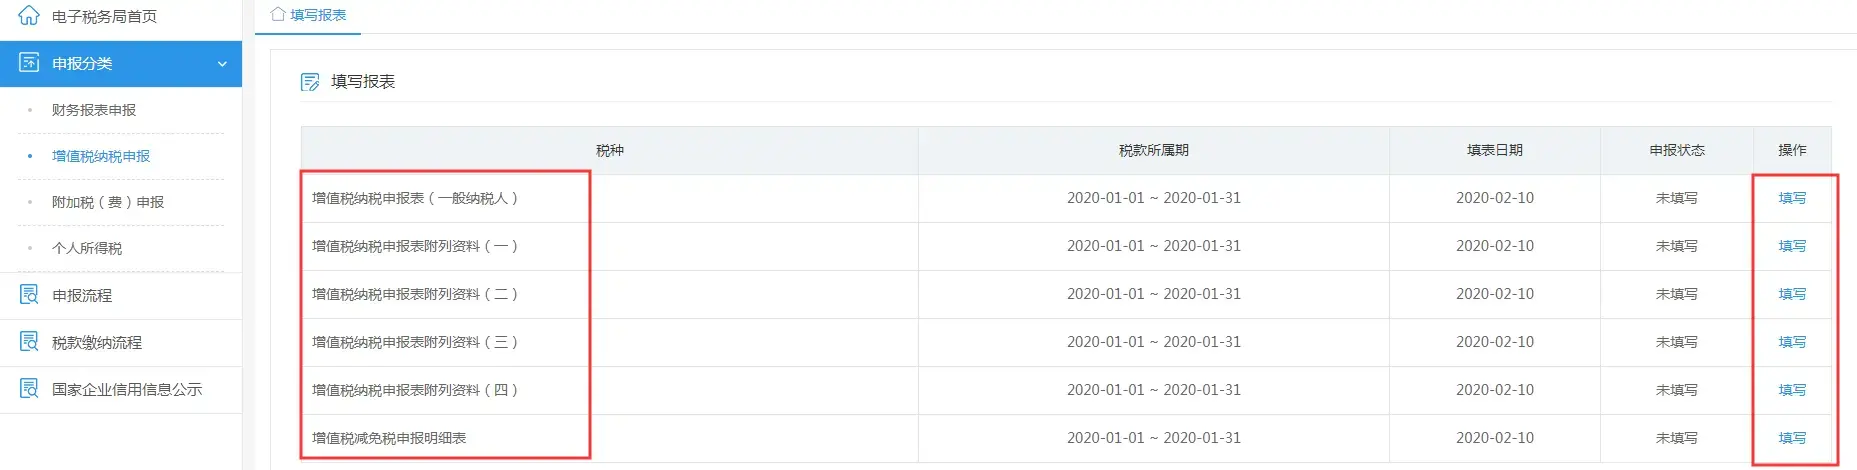Click the 税种 column header
This screenshot has width=1857, height=470.
point(609,150)
